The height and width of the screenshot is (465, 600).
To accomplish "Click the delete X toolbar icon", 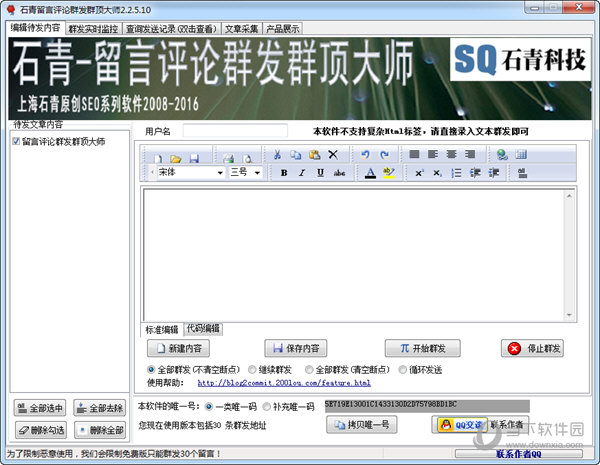I will click(333, 155).
